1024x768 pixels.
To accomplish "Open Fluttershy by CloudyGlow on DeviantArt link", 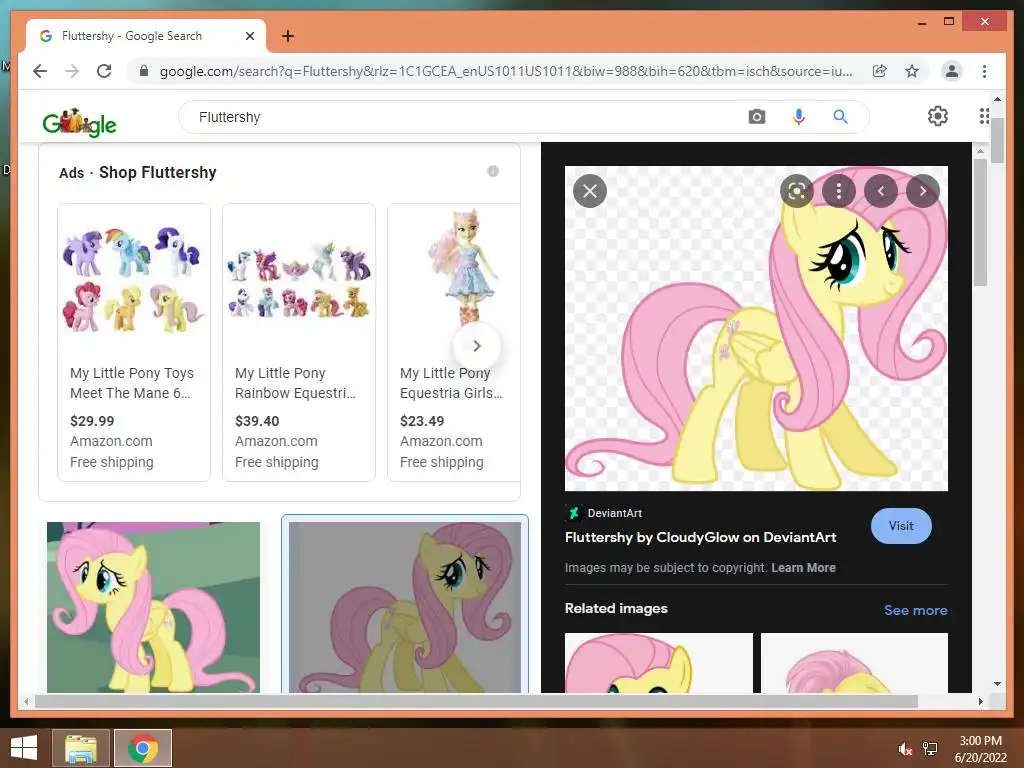I will [x=700, y=537].
